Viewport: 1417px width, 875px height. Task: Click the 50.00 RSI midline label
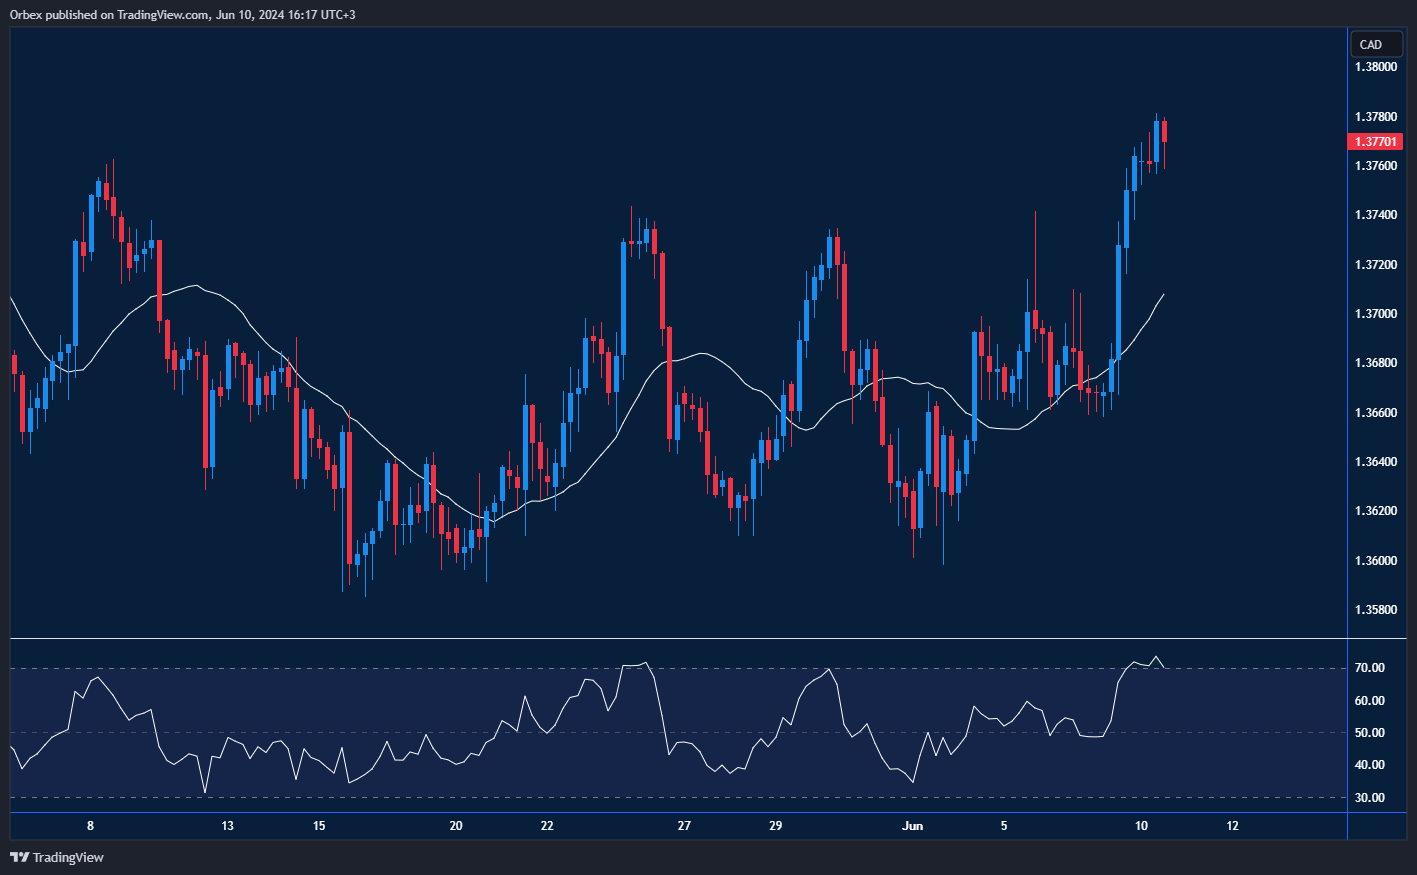pos(1369,733)
